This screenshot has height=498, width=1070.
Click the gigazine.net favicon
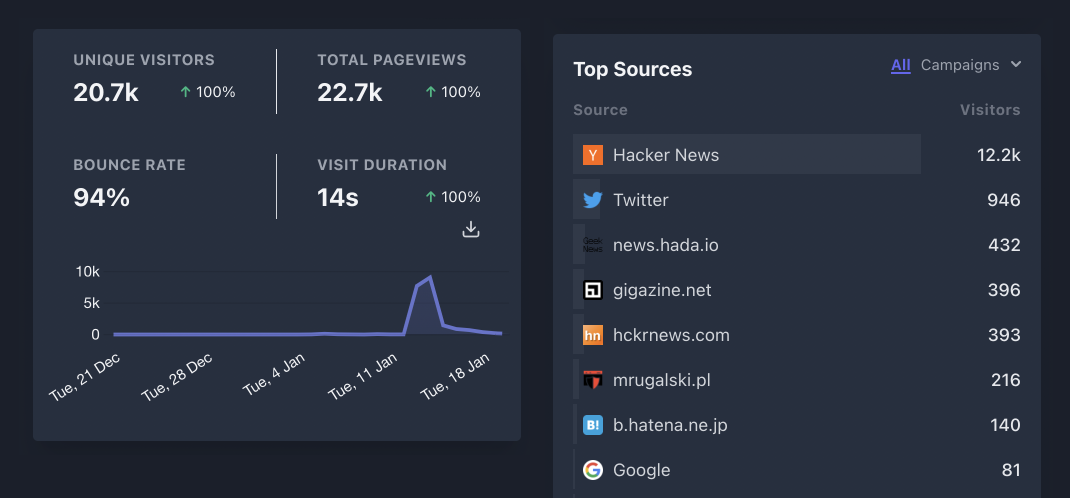pyautogui.click(x=593, y=290)
